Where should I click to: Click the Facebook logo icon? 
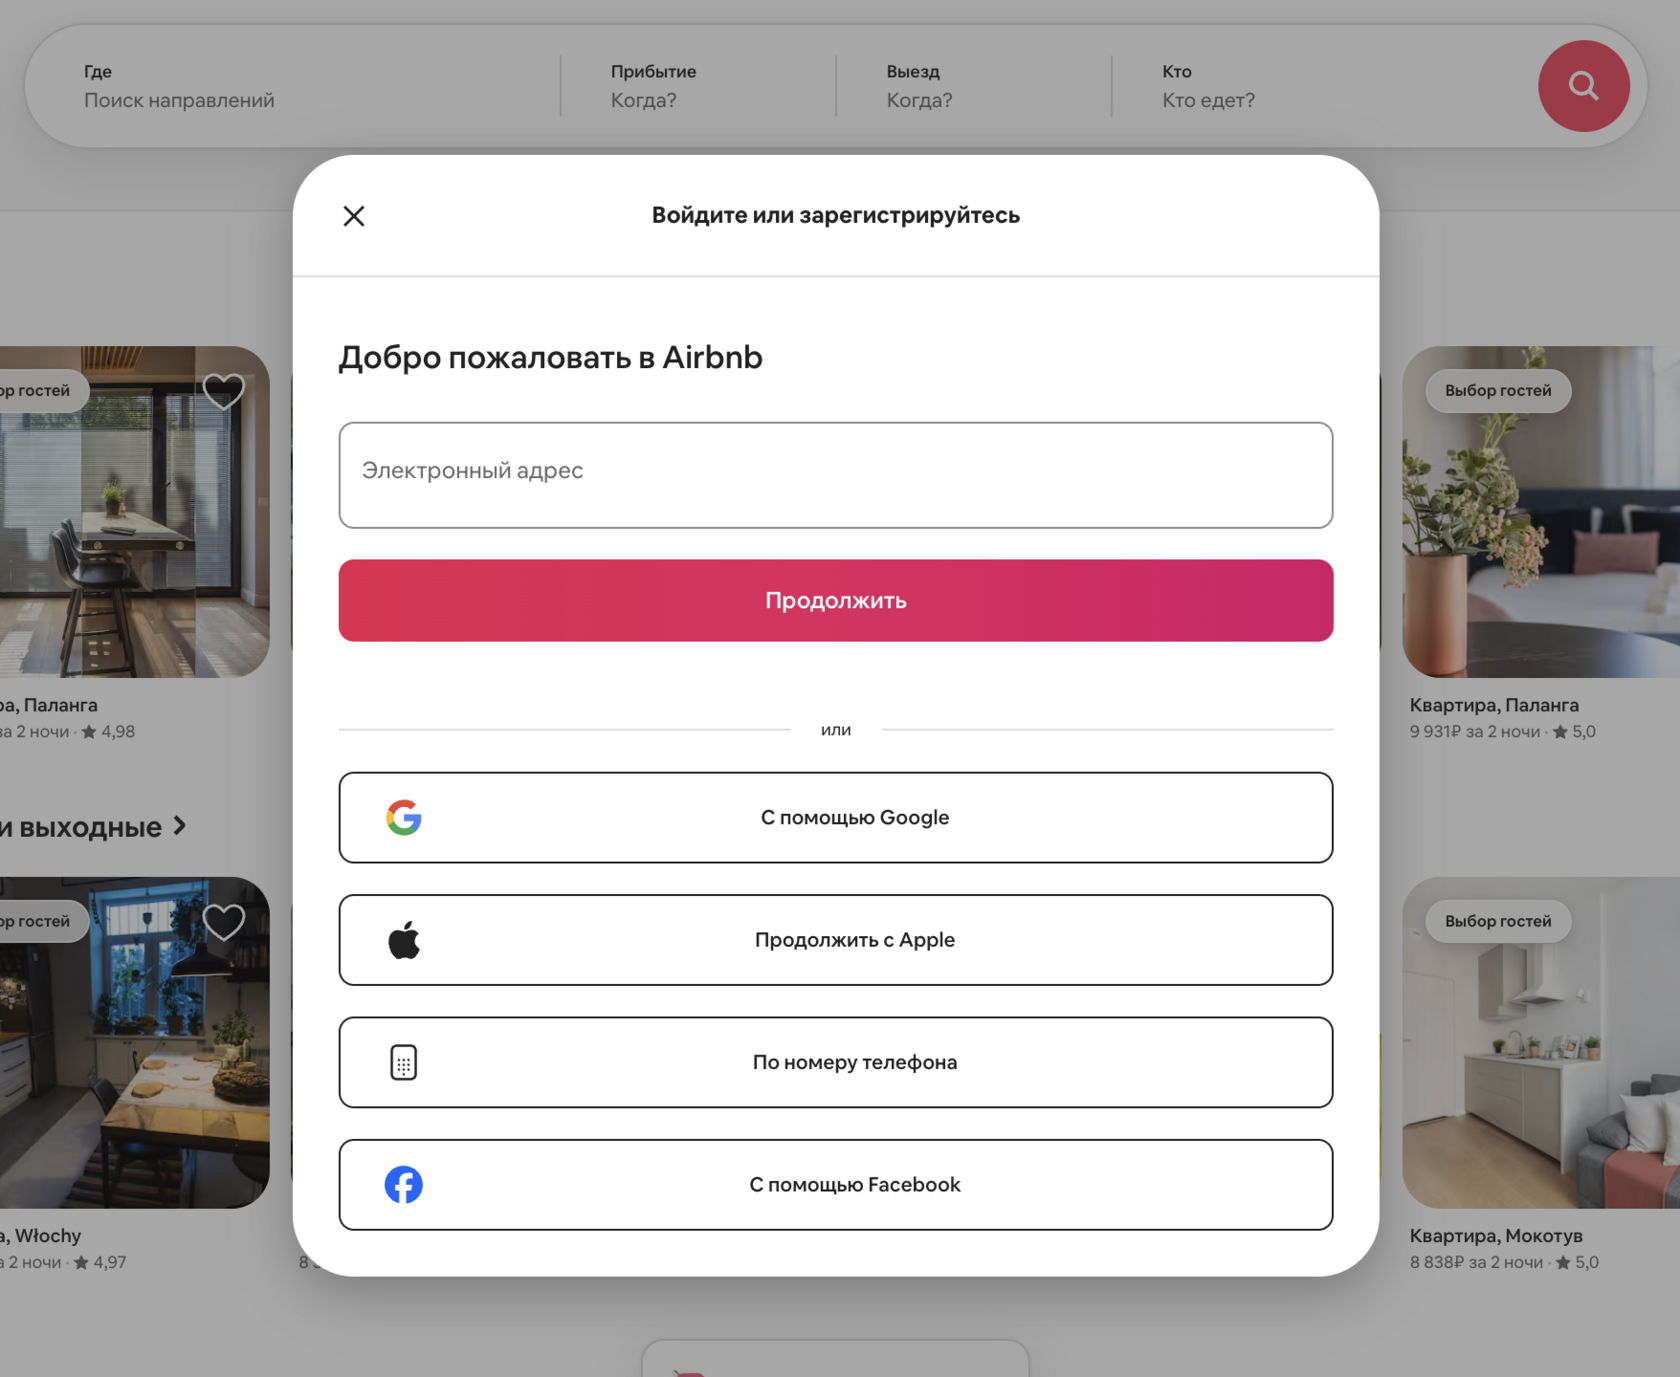pos(404,1185)
